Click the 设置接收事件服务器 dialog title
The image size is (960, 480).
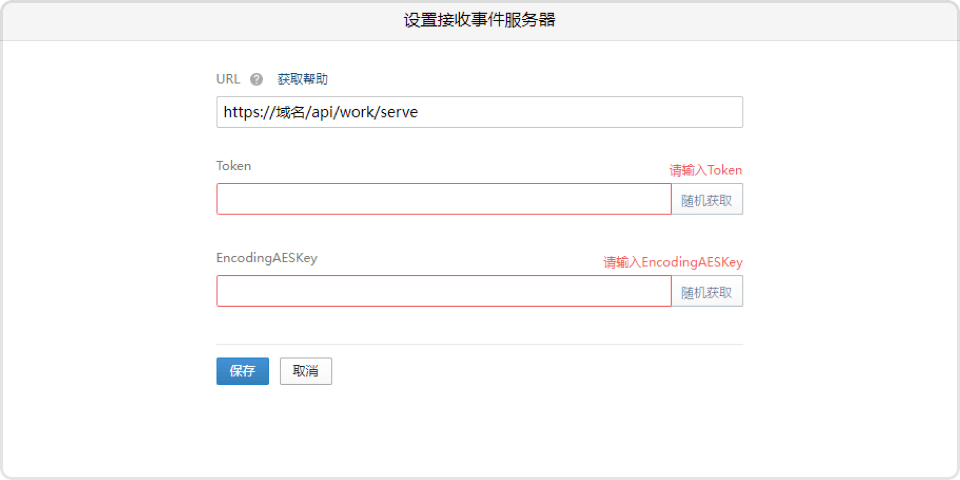479,20
